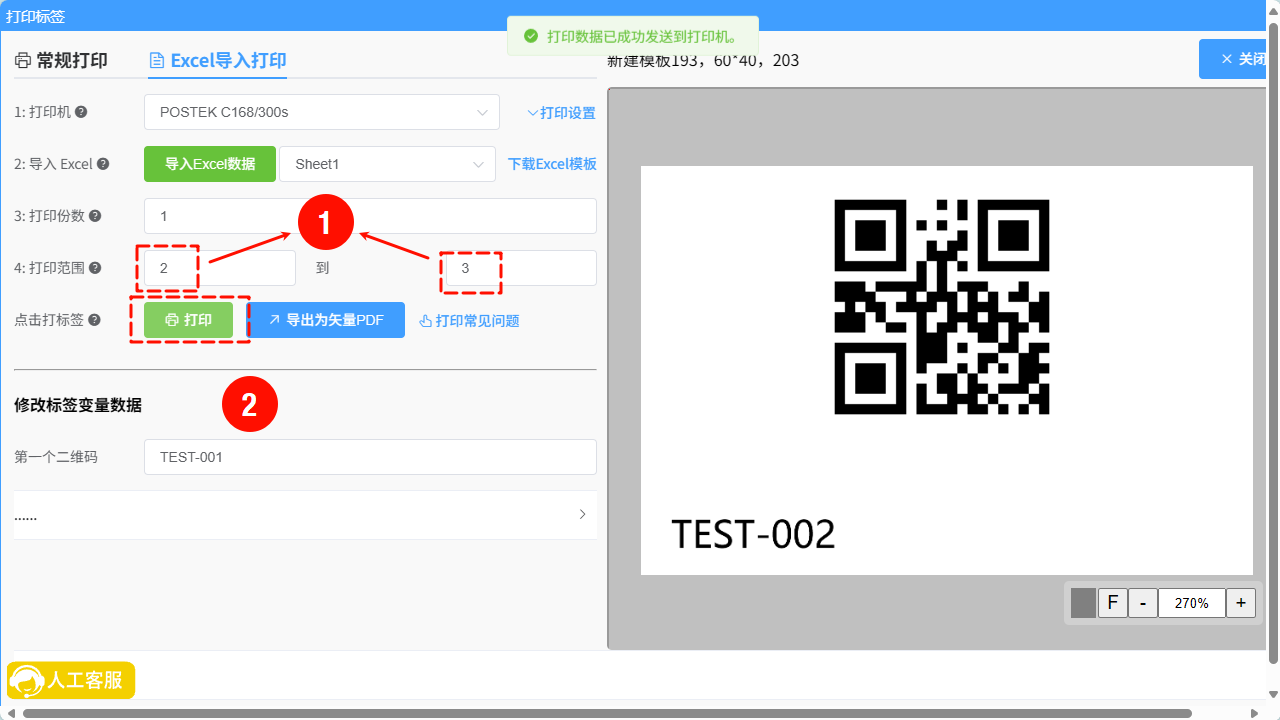This screenshot has width=1280, height=720.
Task: Open the Sheet1 sheet dropdown
Action: coord(387,164)
